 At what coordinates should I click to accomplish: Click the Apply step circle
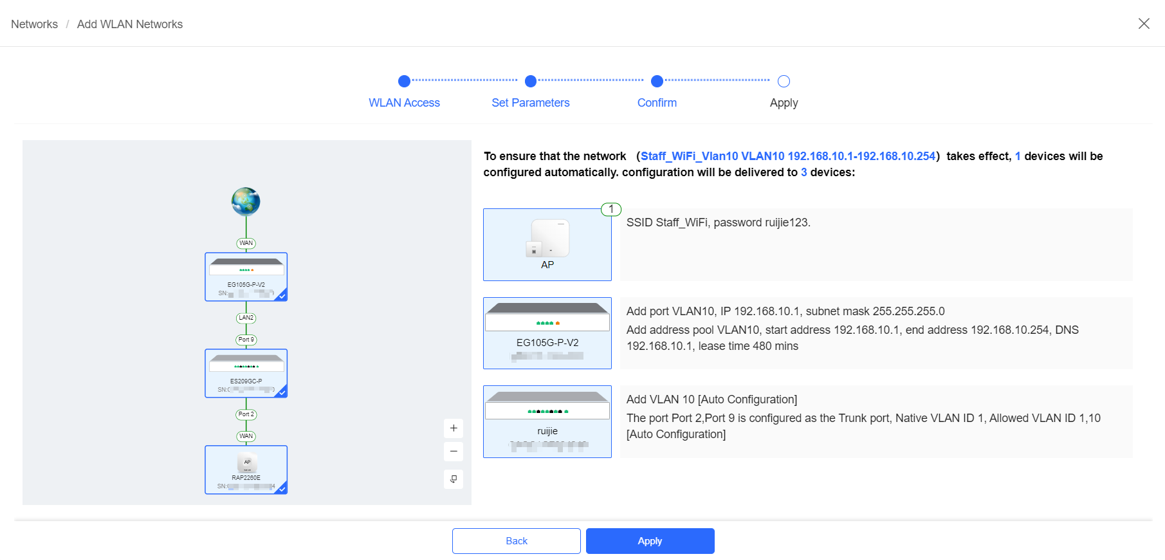click(x=784, y=82)
